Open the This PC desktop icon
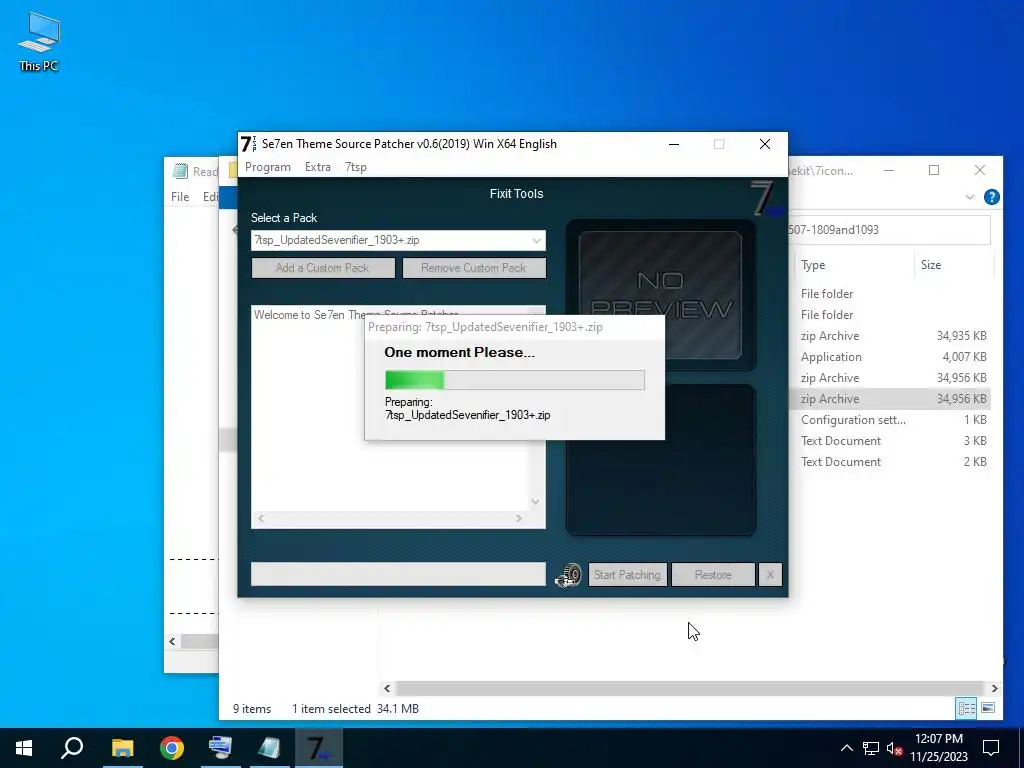1024x768 pixels. (39, 42)
